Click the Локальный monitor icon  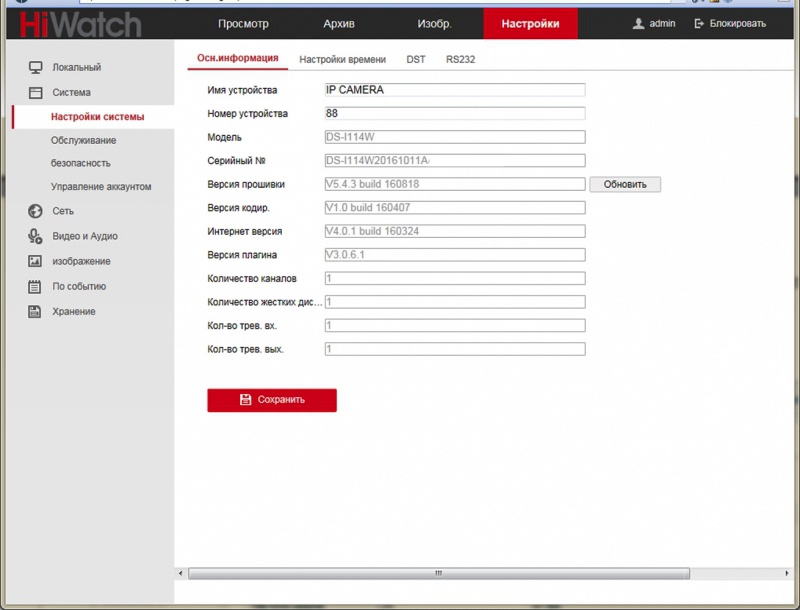(35, 67)
